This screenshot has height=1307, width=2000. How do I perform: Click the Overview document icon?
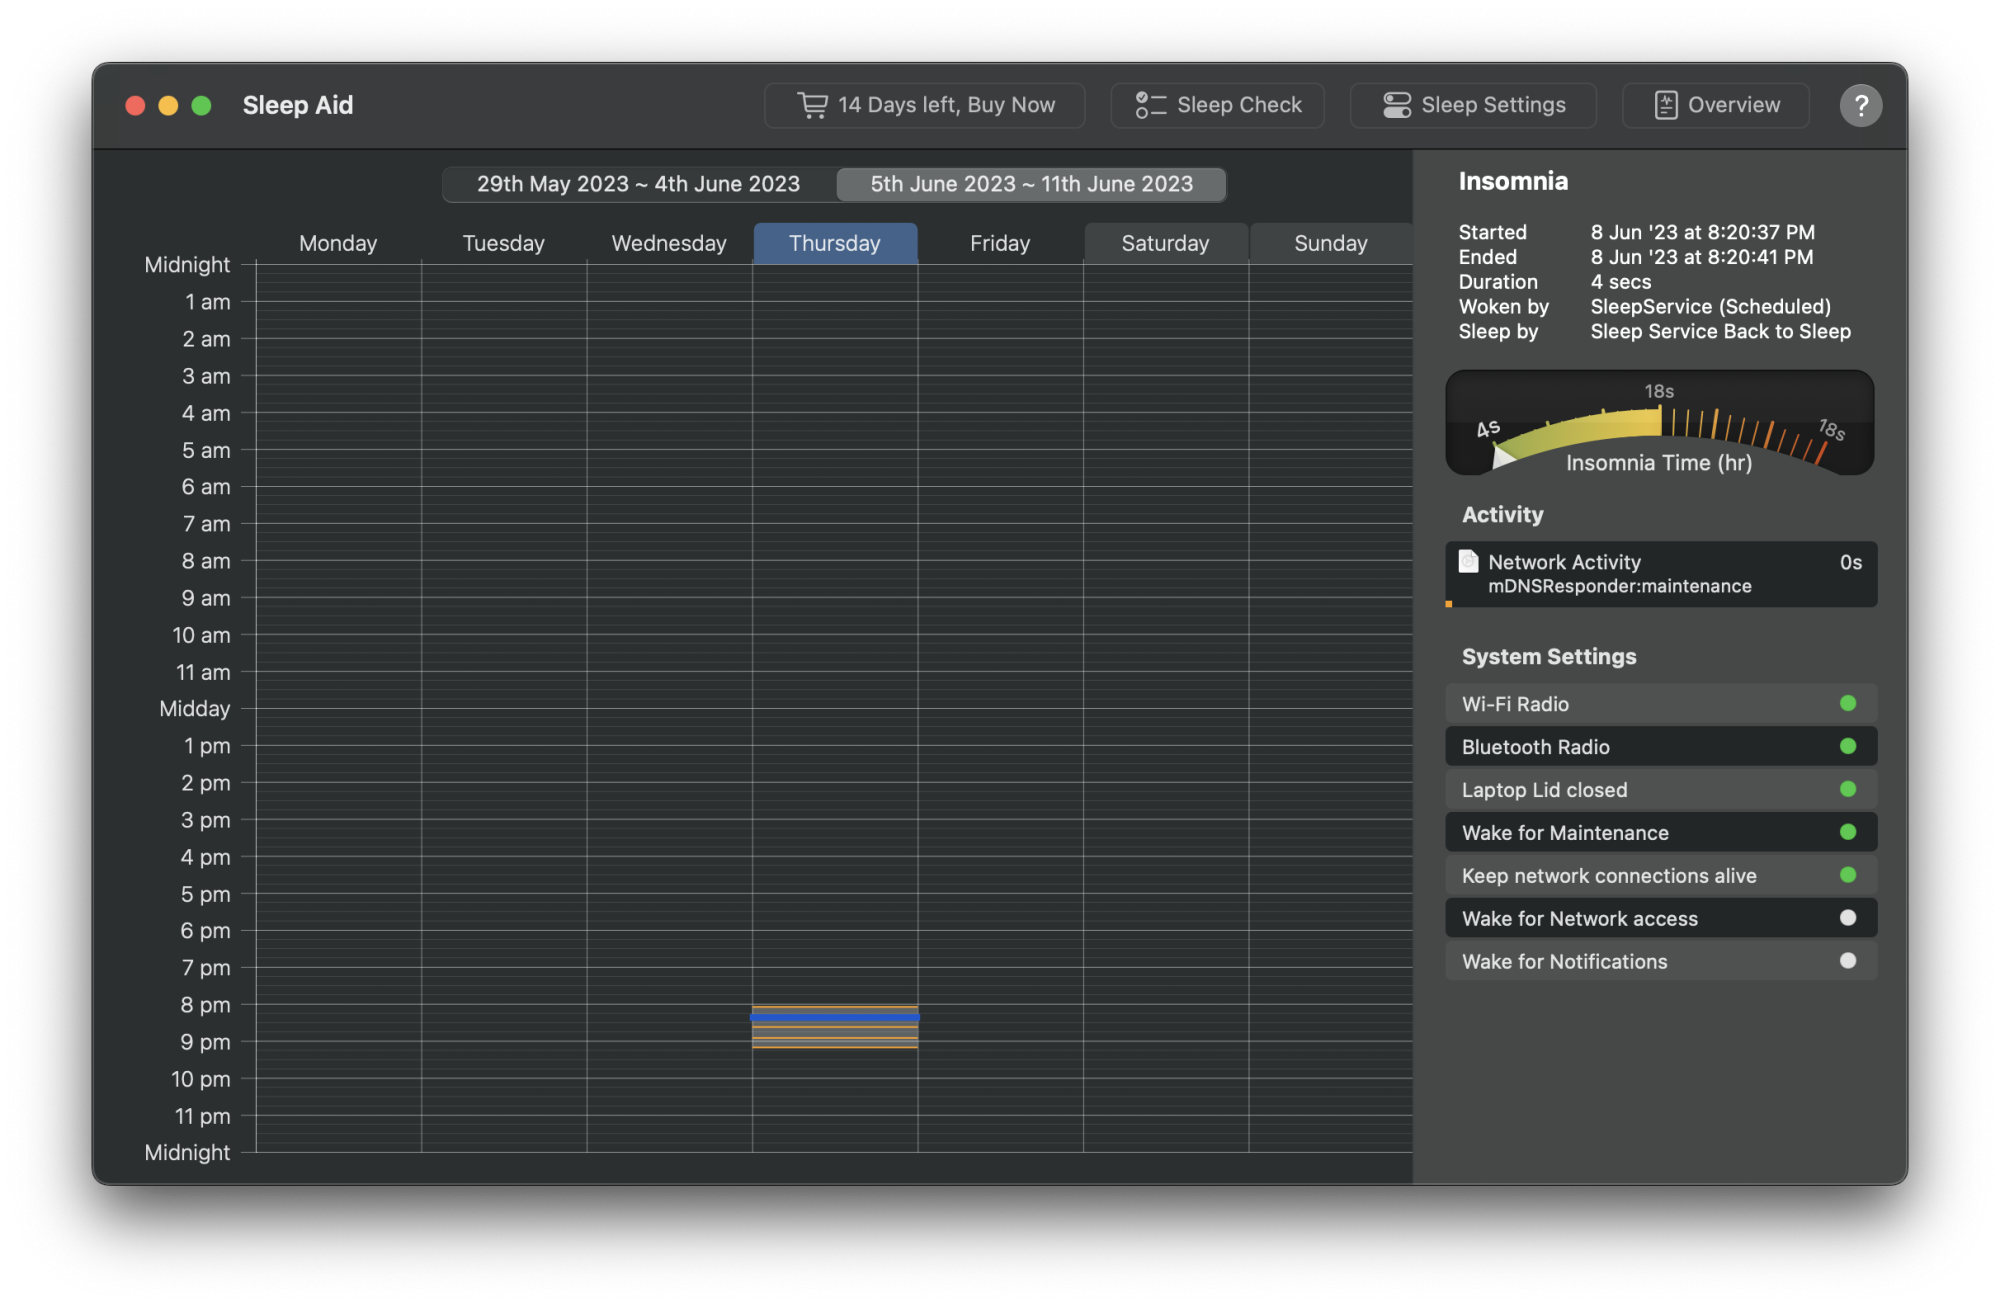click(1665, 105)
